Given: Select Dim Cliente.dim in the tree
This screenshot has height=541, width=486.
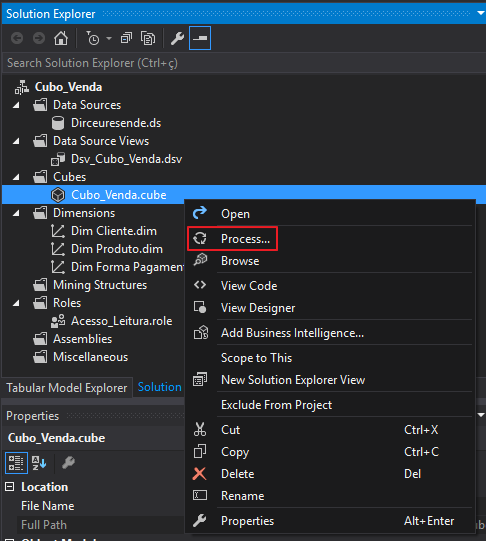Looking at the screenshot, I should (114, 231).
